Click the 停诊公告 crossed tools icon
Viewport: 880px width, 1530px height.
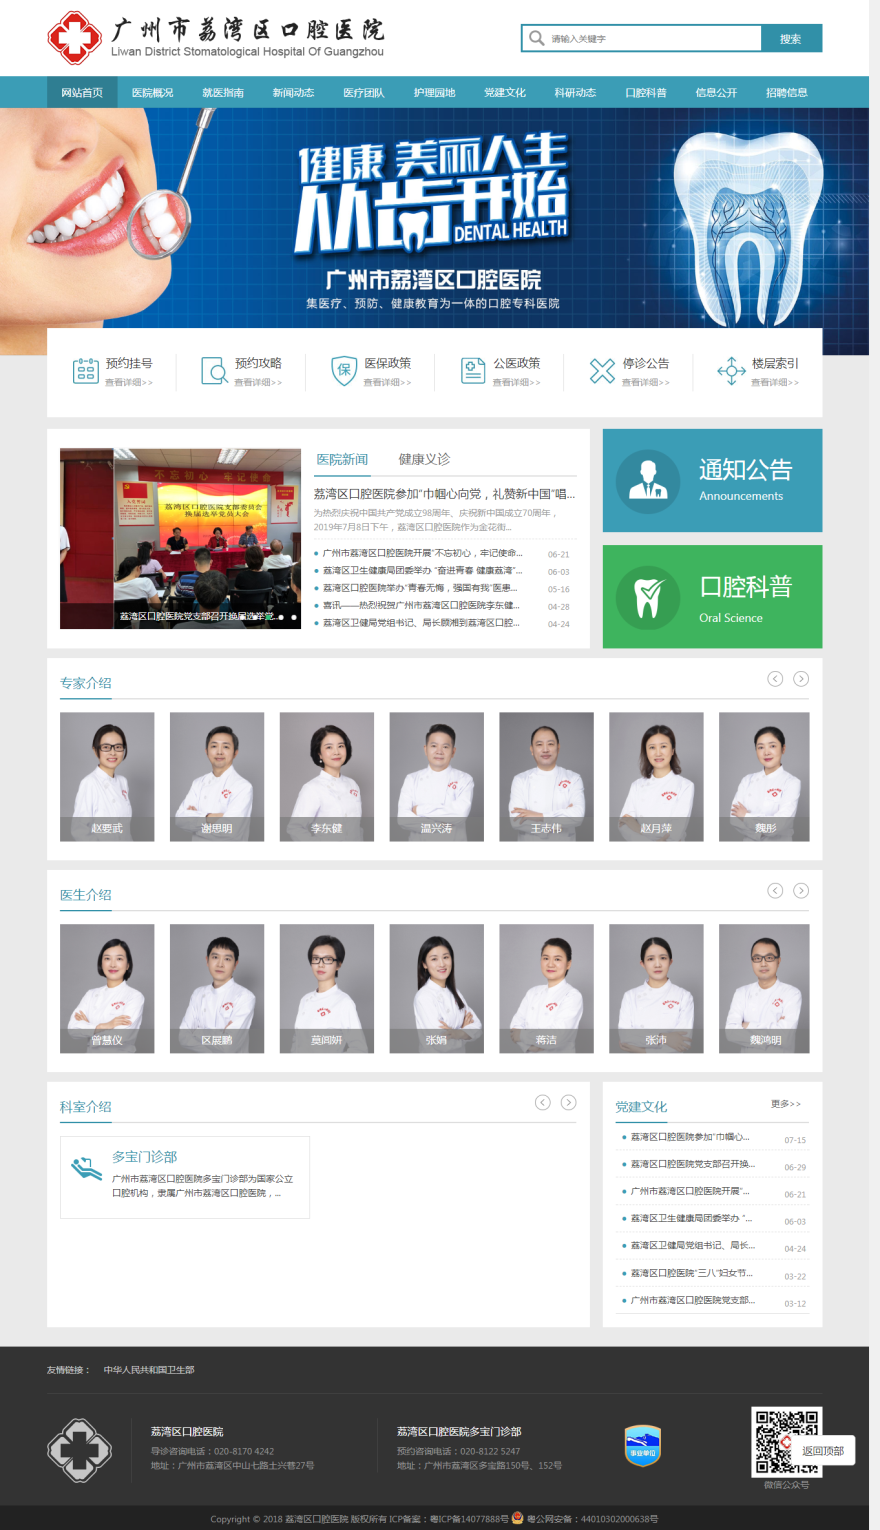click(602, 371)
